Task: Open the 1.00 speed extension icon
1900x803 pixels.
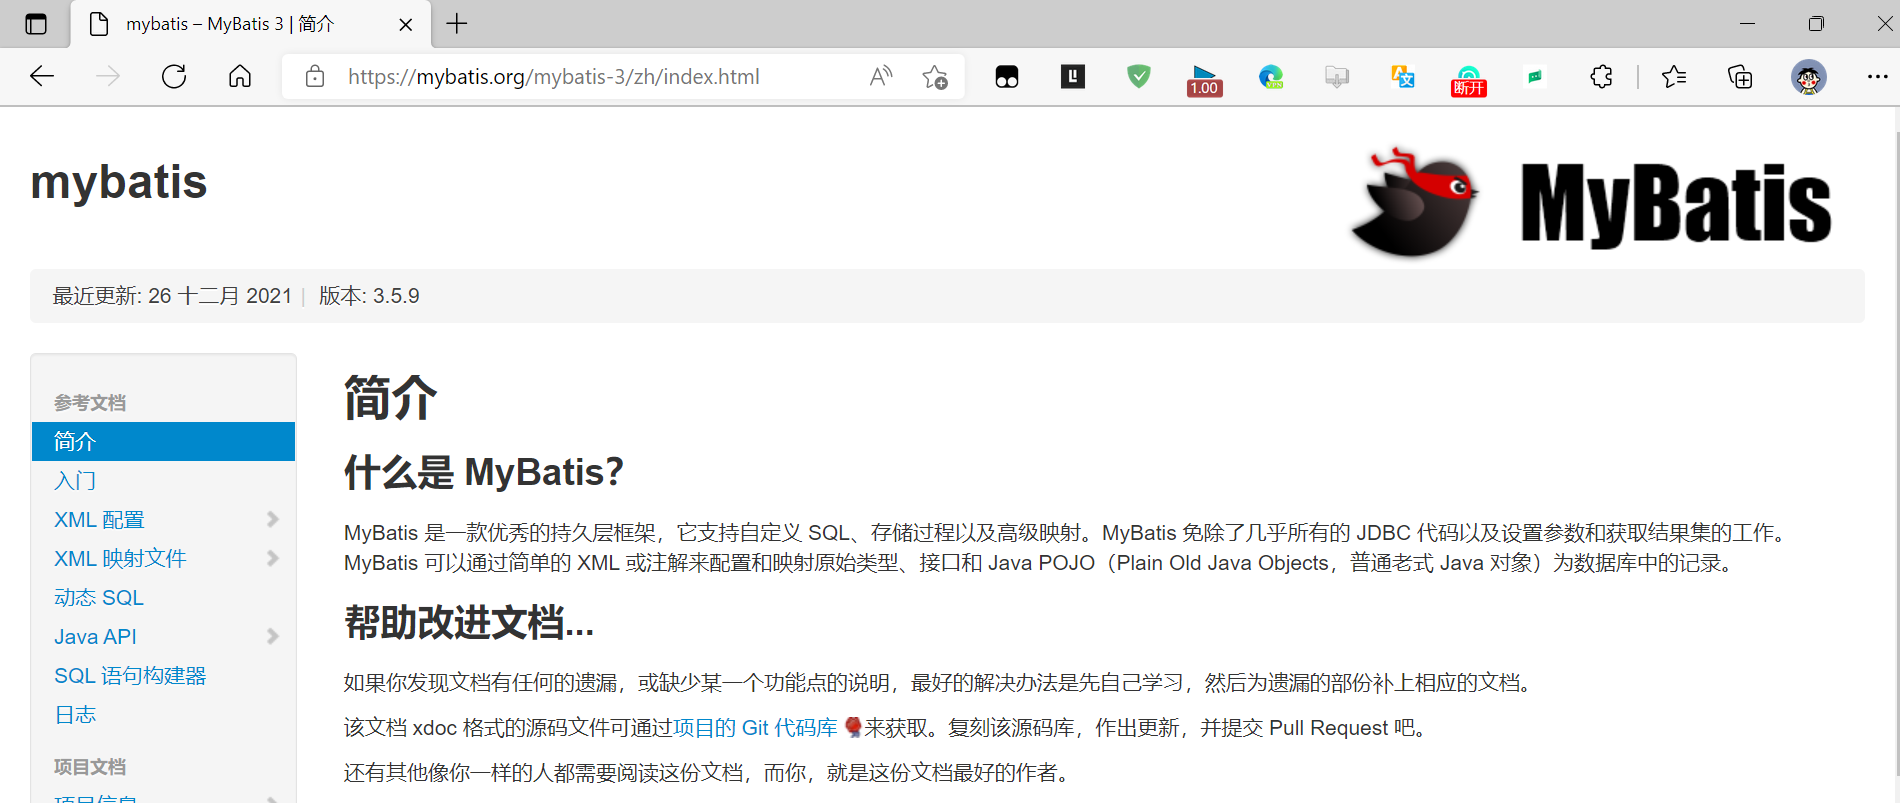Action: tap(1205, 80)
